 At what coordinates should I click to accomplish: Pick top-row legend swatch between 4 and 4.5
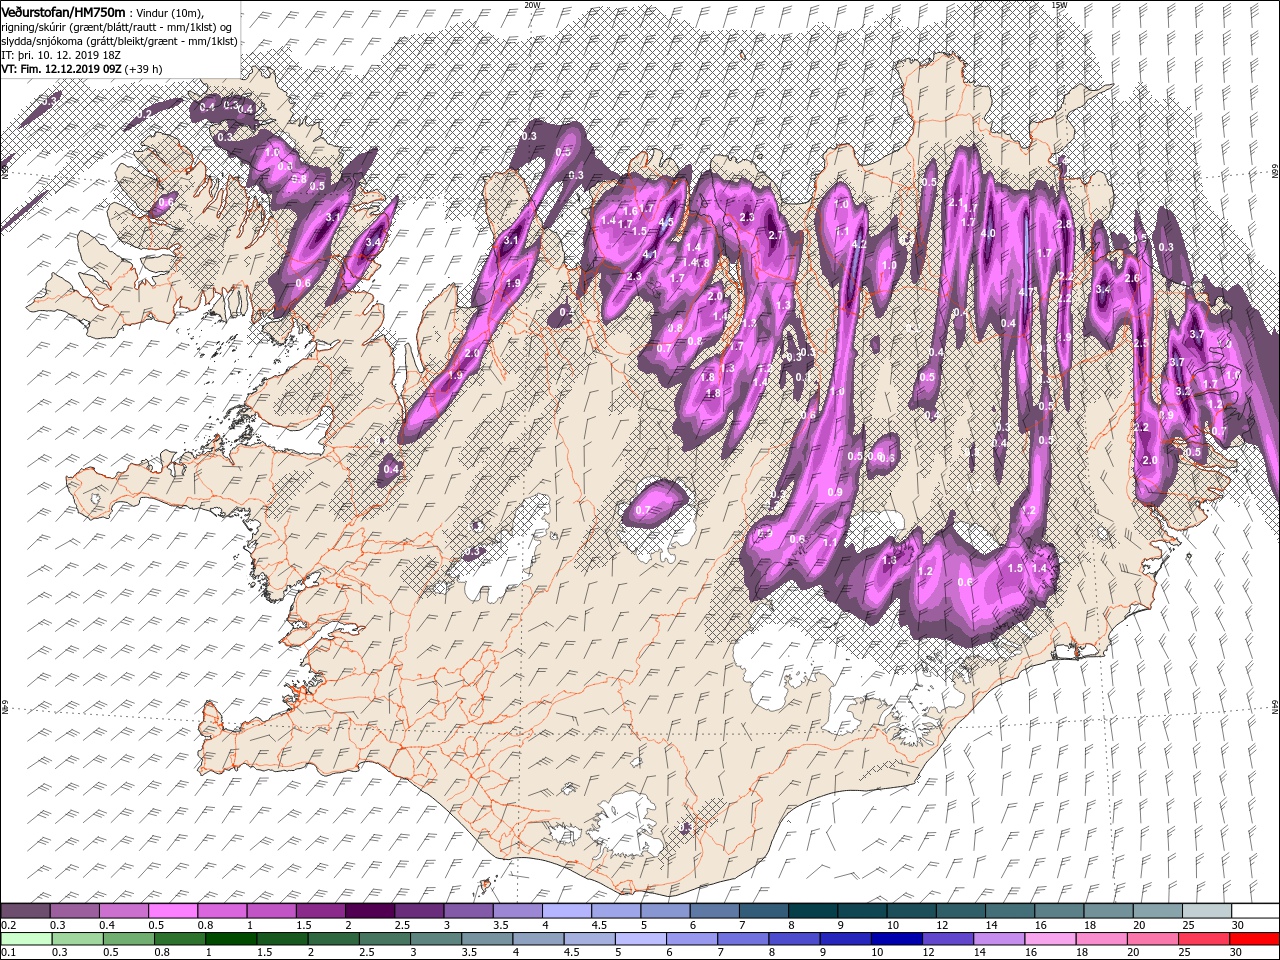click(566, 911)
